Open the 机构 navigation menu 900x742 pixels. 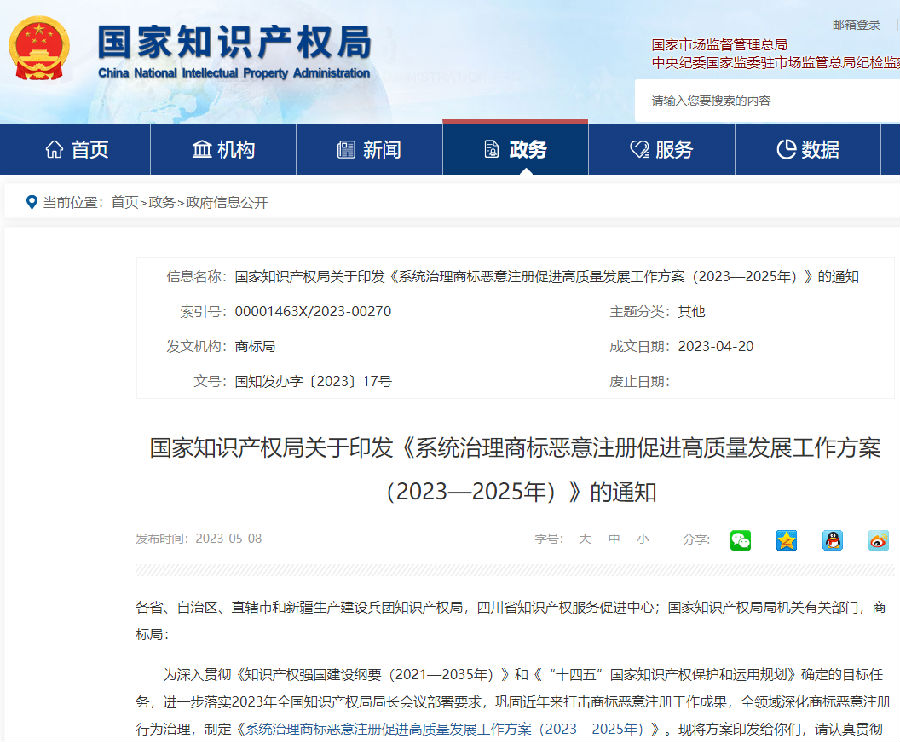click(223, 150)
